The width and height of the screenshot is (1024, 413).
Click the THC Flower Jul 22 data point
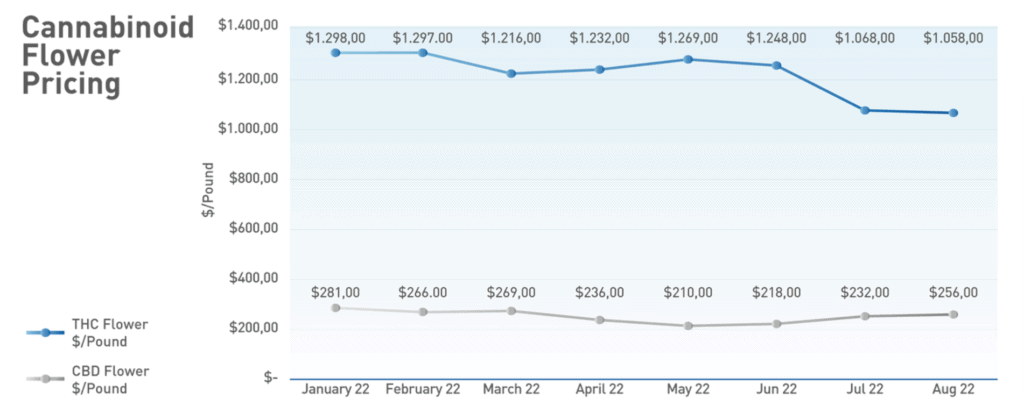865,110
